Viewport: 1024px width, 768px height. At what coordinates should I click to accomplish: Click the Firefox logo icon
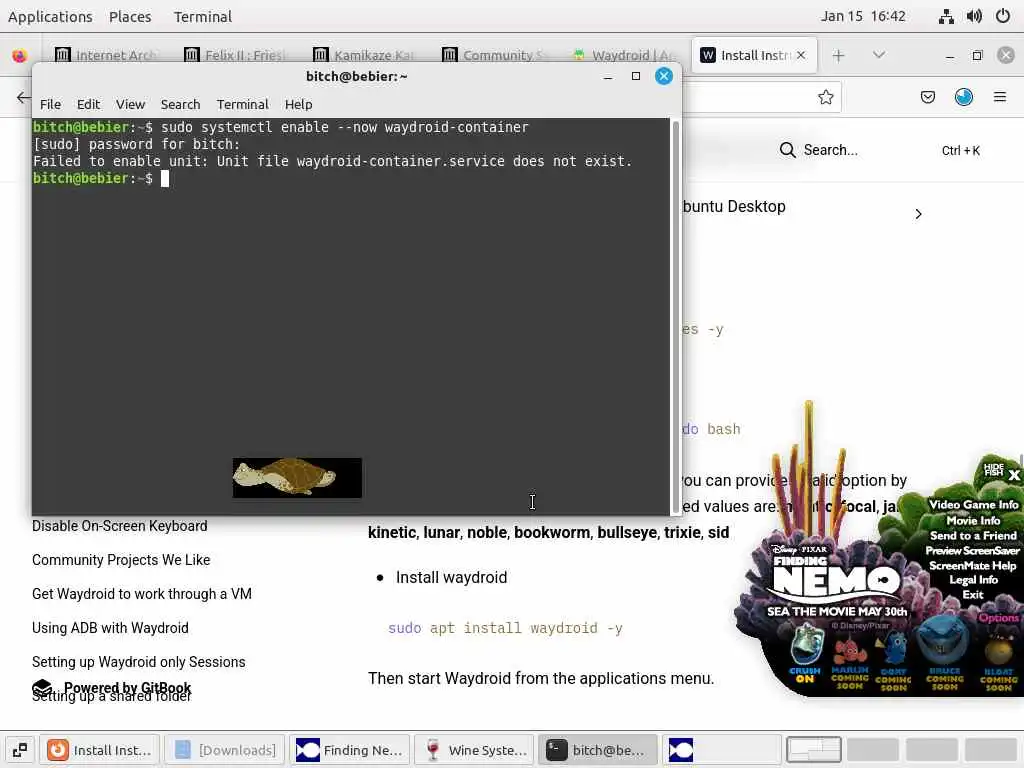pos(20,56)
